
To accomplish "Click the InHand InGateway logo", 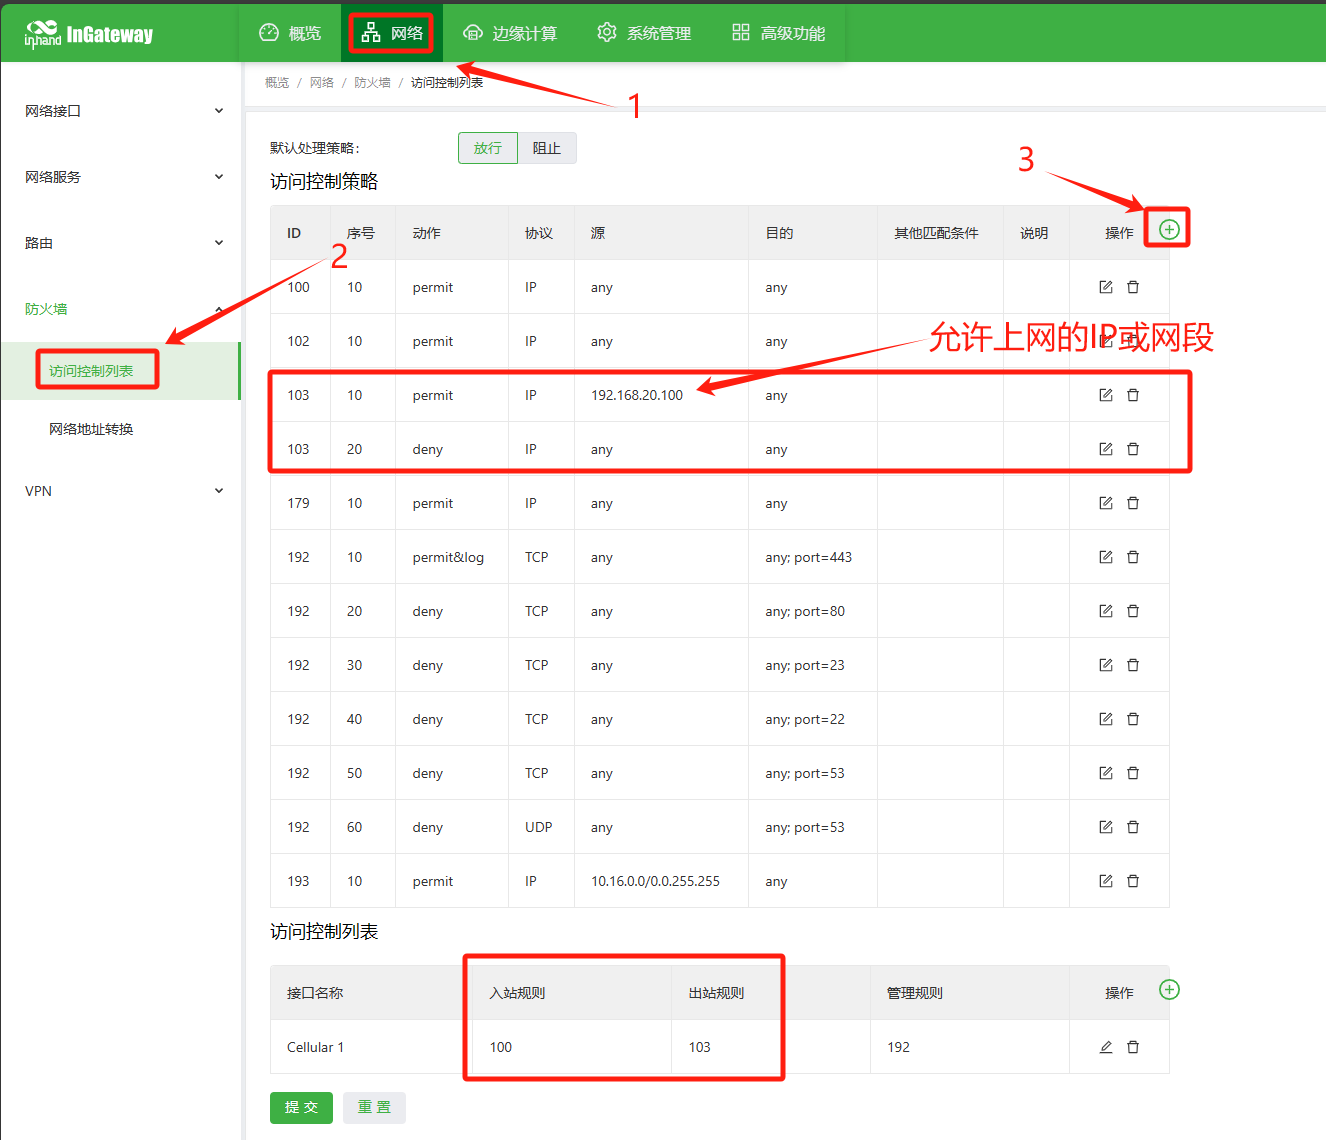I will pyautogui.click(x=89, y=34).
